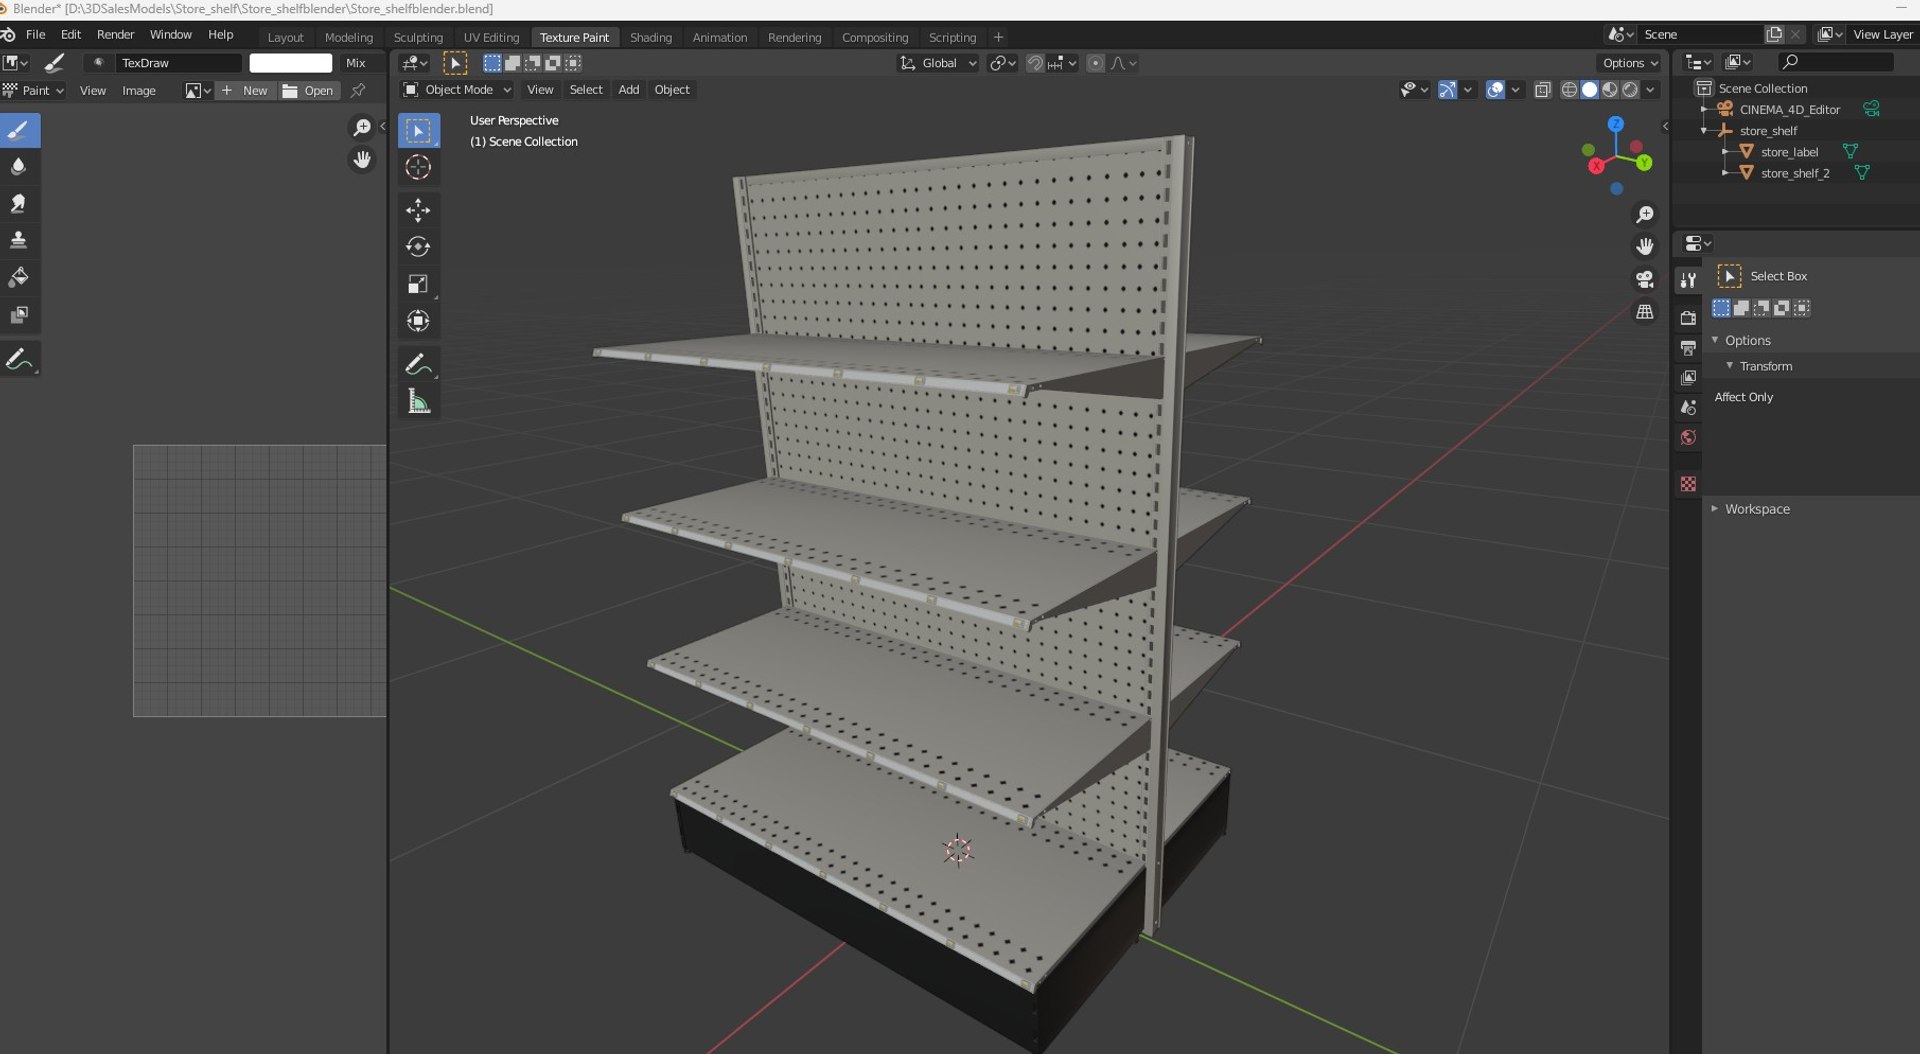Select the Smear tool
1920x1054 pixels.
[19, 204]
